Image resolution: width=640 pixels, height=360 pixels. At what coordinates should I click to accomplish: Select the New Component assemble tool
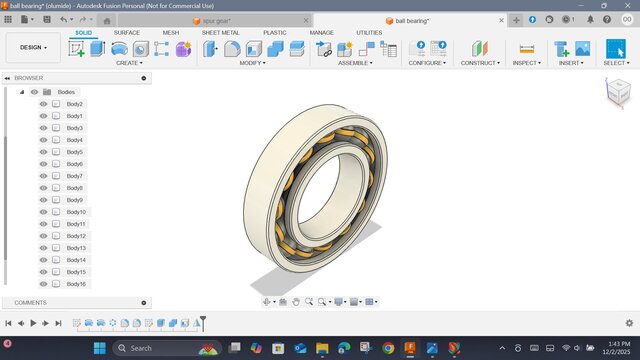[344, 49]
